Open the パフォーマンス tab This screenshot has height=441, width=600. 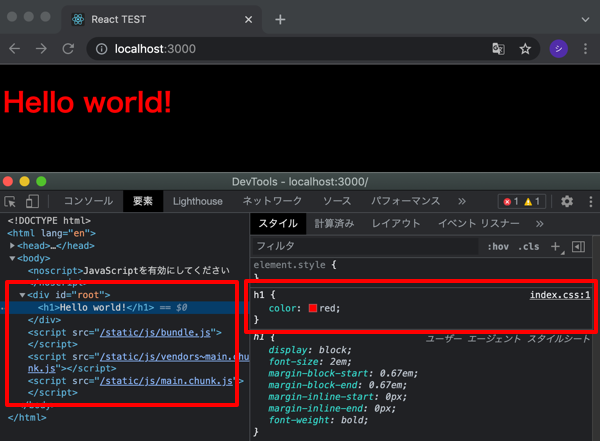pyautogui.click(x=406, y=201)
